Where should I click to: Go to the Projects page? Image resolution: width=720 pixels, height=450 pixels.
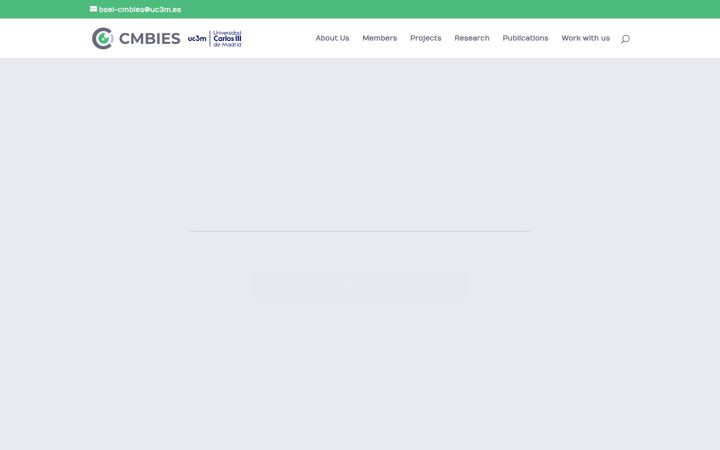pos(426,38)
